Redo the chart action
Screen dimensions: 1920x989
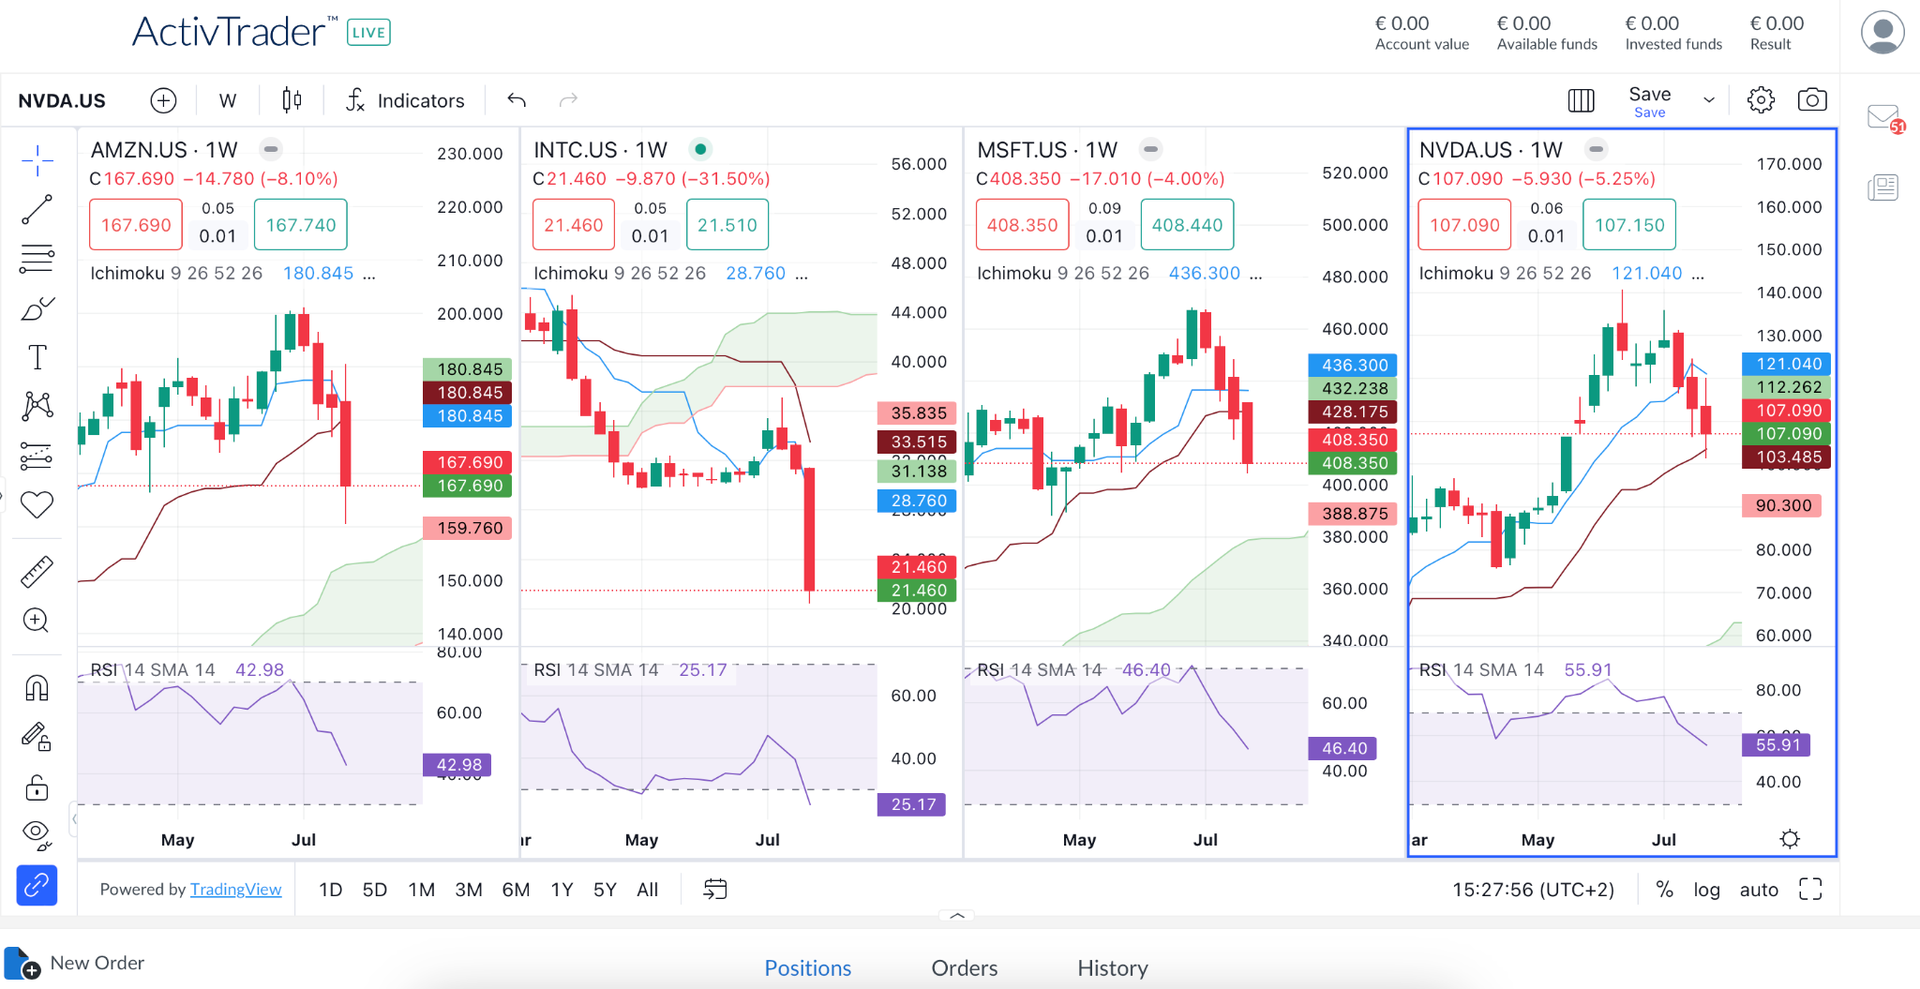click(568, 100)
